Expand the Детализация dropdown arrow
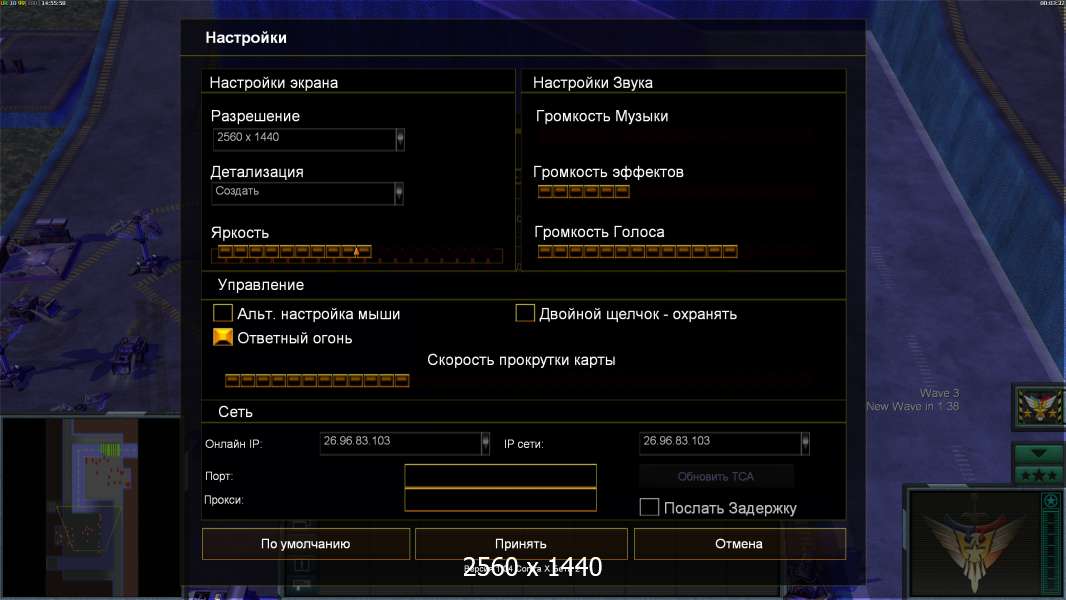1066x600 pixels. (398, 193)
